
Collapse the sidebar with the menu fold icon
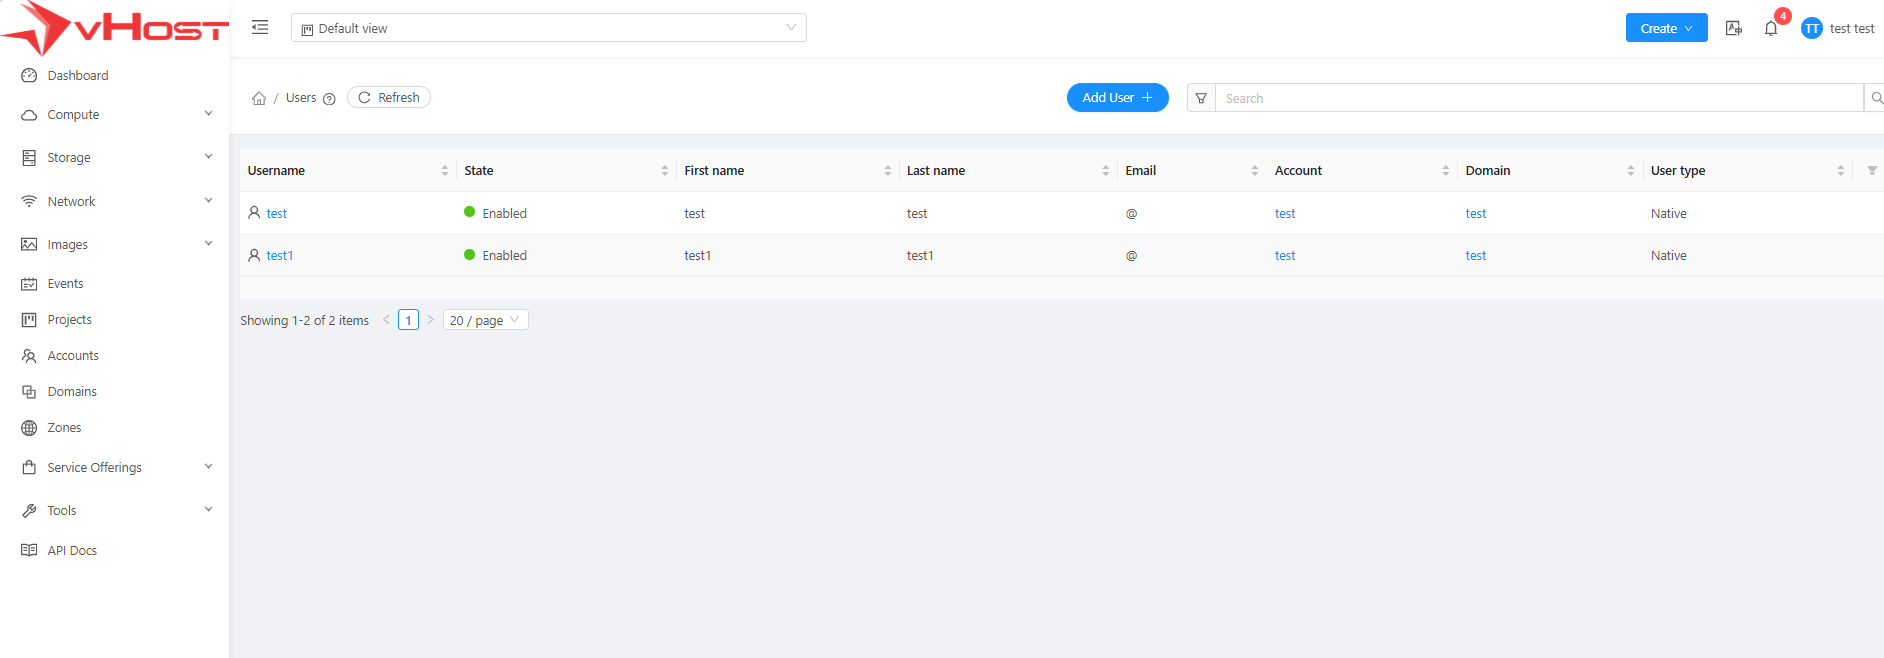tap(260, 28)
